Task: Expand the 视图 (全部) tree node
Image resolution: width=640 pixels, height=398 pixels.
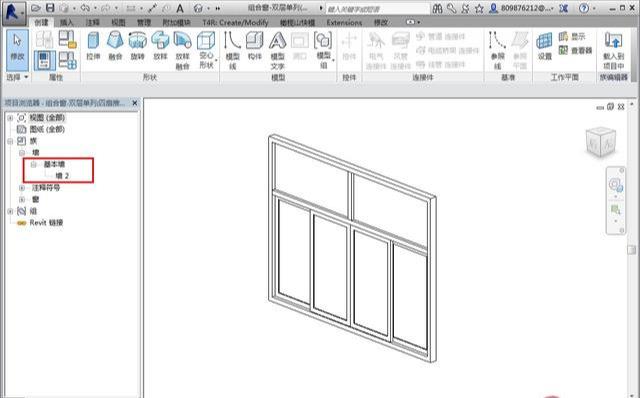Action: (x=10, y=118)
